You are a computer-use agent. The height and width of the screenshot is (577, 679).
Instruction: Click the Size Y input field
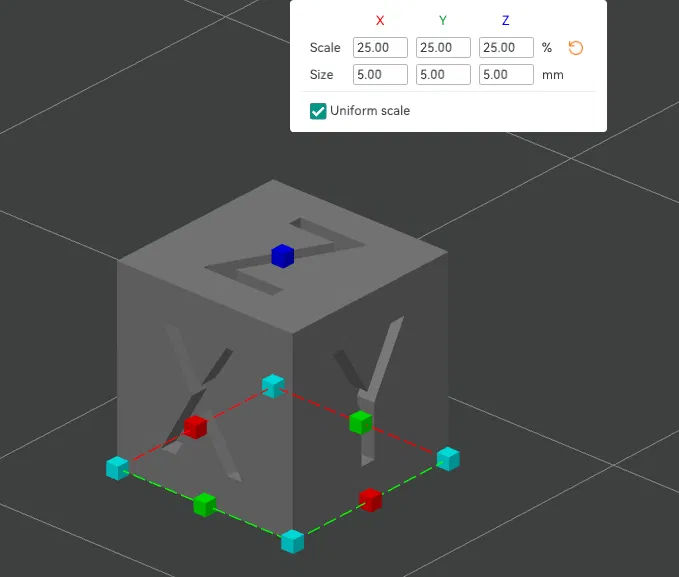point(443,75)
